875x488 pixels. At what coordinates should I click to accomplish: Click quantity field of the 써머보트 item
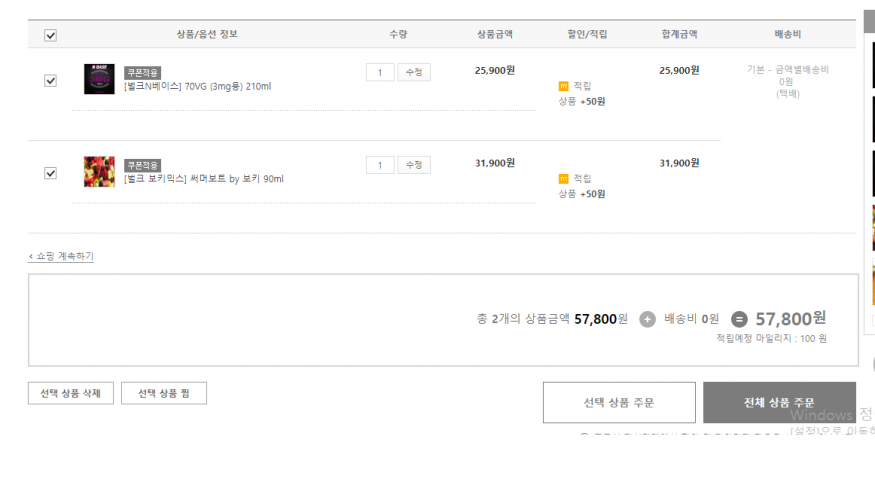380,165
